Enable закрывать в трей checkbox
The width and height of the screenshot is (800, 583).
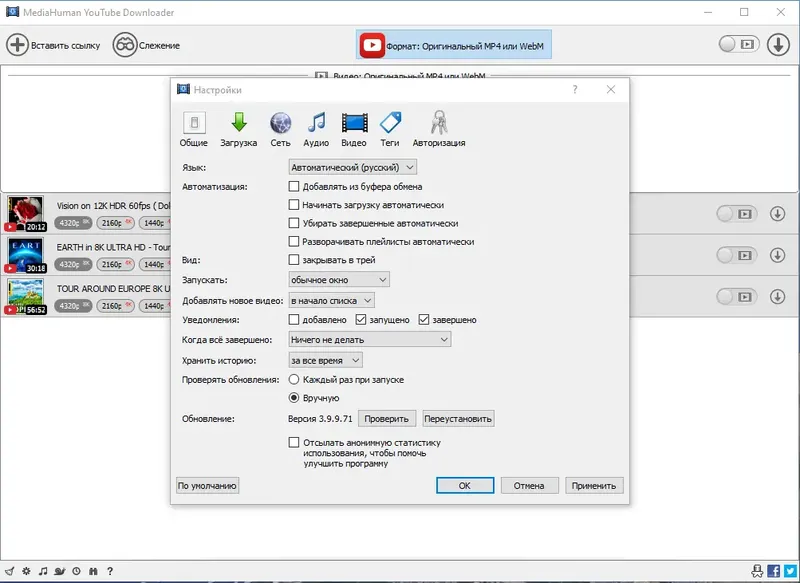tap(294, 260)
